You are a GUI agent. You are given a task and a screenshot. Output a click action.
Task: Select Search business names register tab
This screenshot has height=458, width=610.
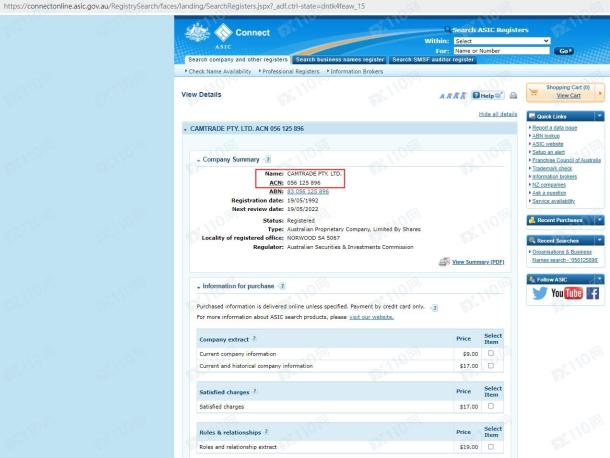click(x=340, y=60)
